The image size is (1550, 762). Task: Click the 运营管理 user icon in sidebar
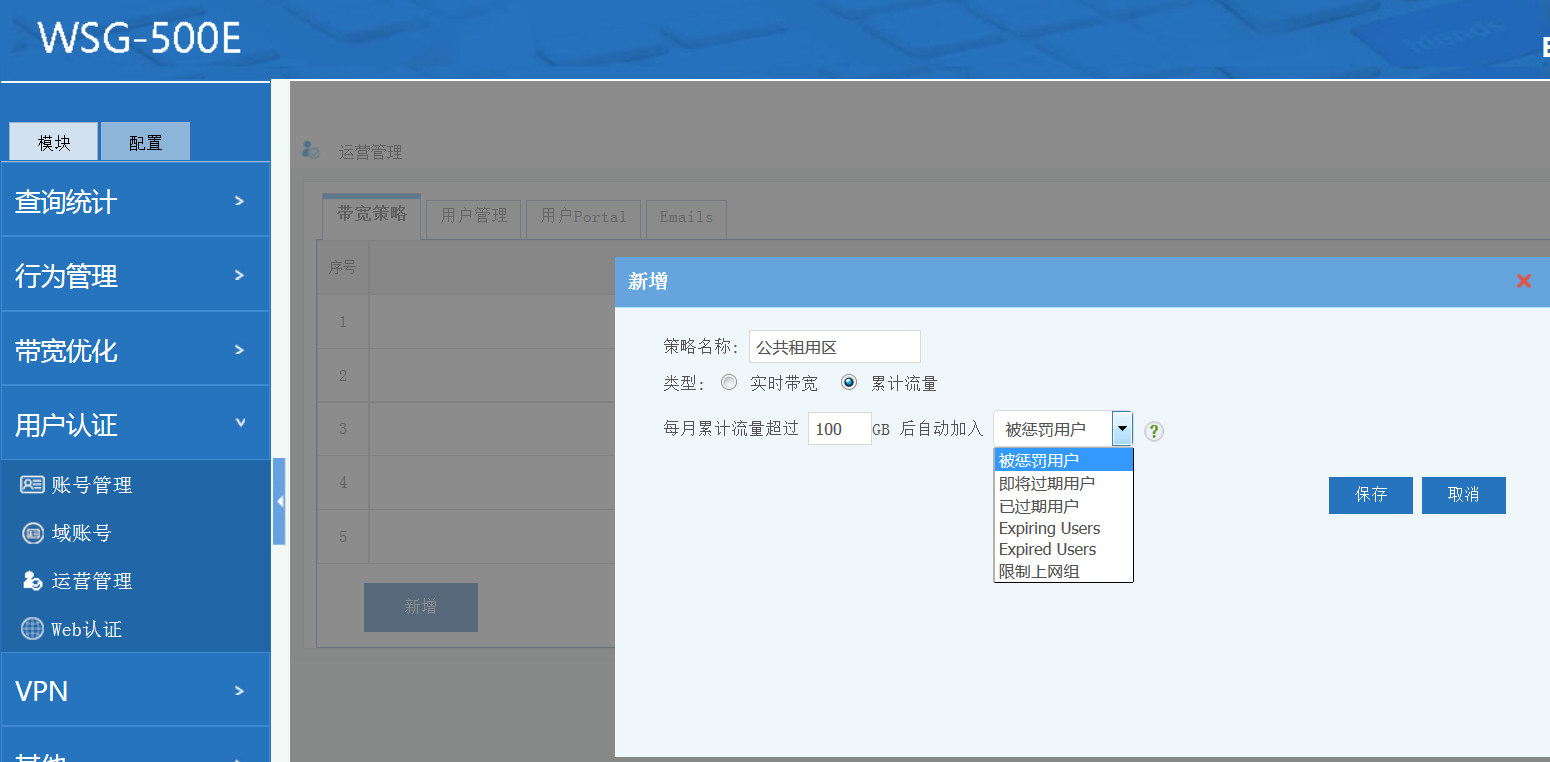point(32,581)
